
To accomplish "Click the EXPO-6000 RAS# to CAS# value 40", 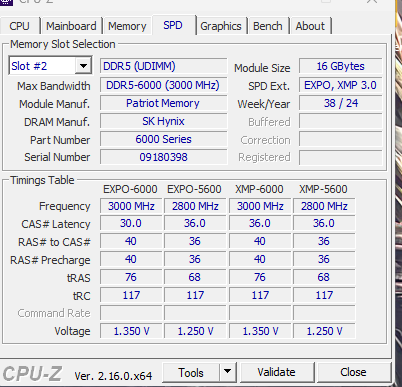I will (131, 241).
